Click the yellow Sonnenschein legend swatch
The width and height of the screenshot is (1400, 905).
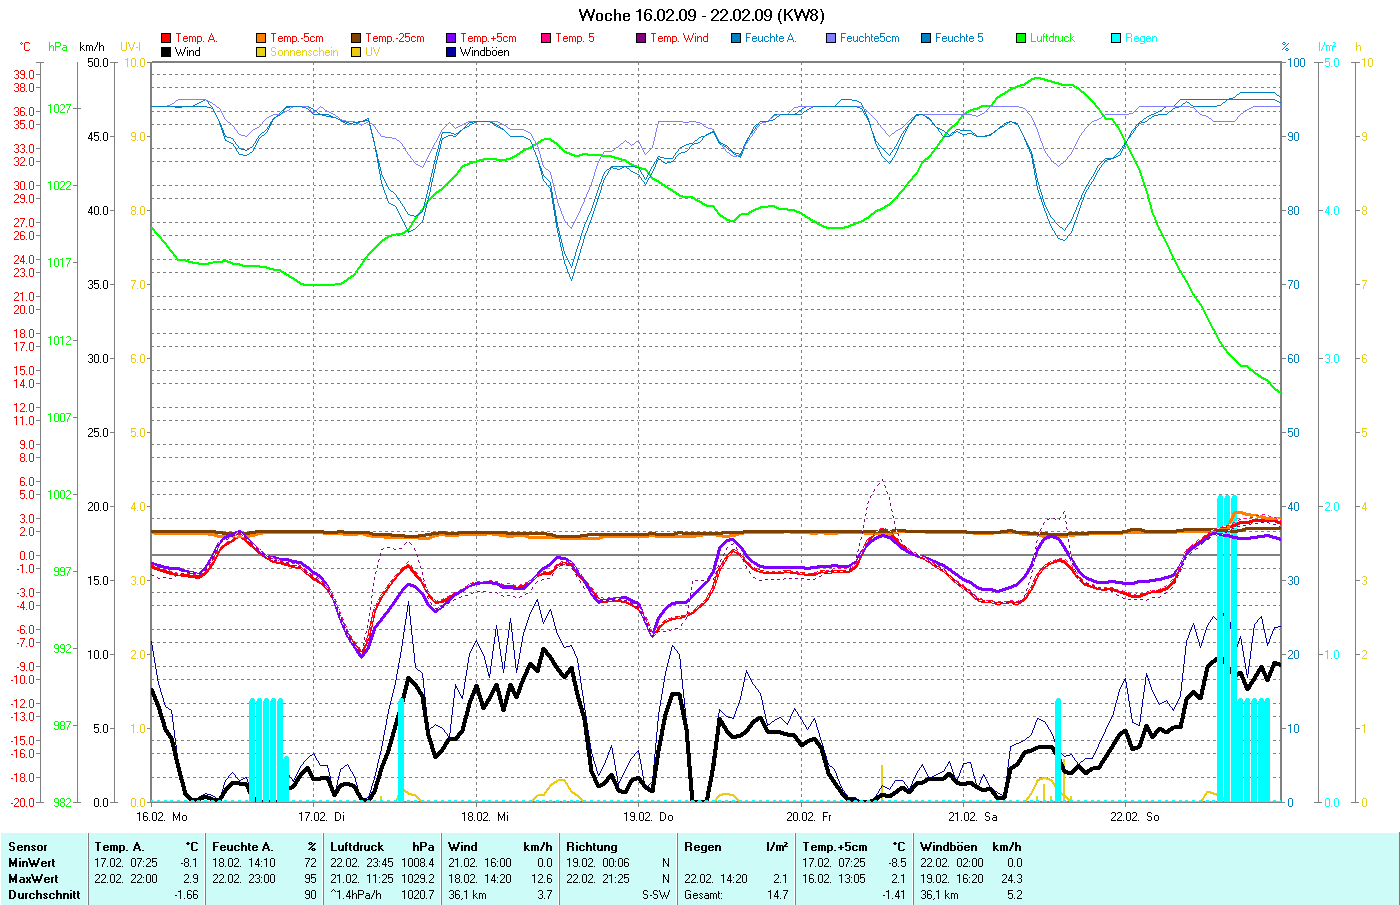point(261,52)
